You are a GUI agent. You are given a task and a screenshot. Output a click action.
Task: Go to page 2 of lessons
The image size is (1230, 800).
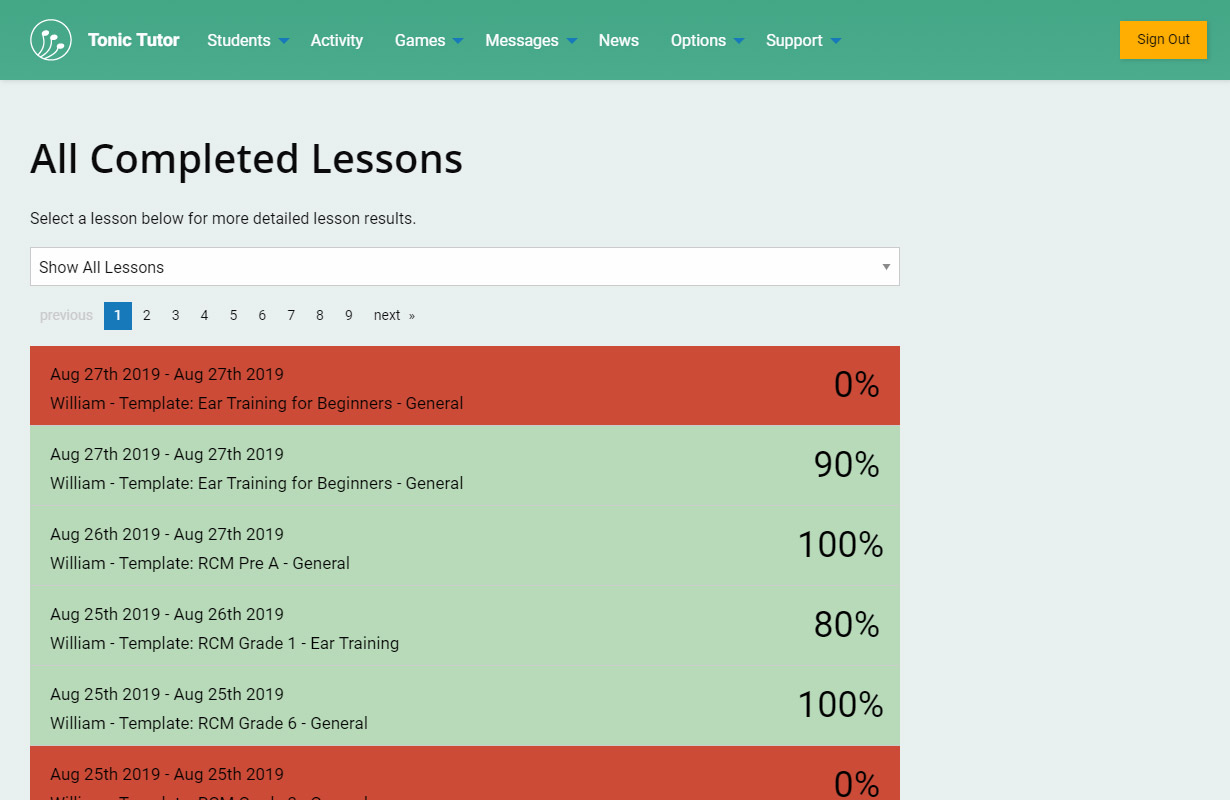(x=146, y=315)
